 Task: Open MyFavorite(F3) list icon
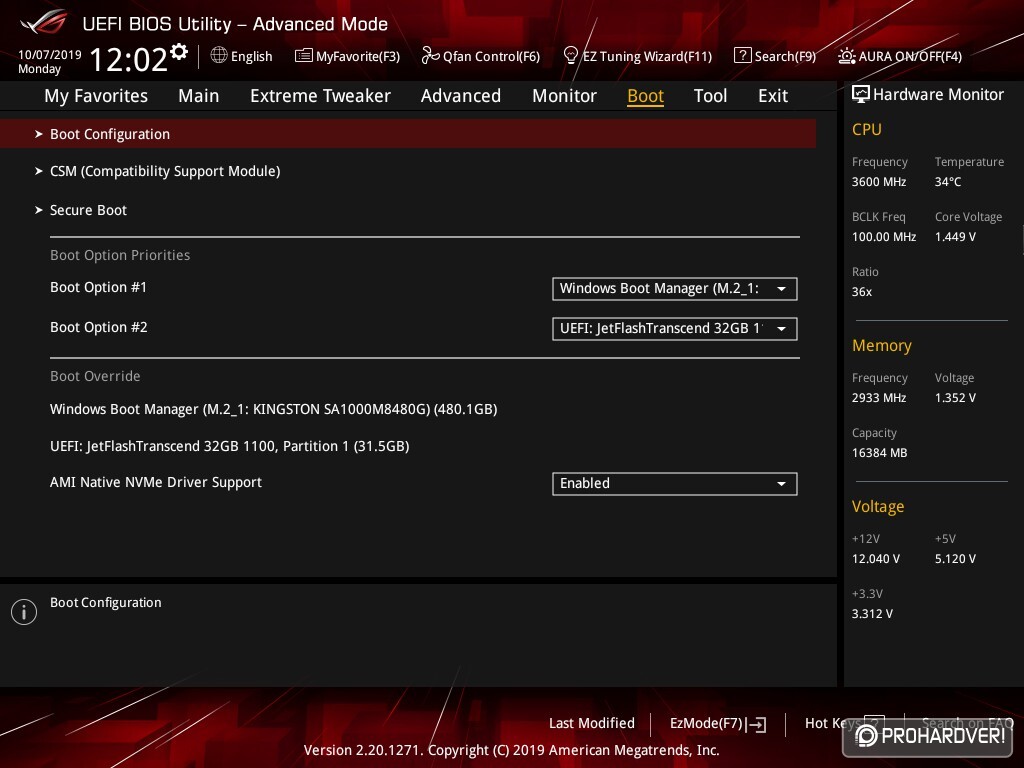point(303,56)
